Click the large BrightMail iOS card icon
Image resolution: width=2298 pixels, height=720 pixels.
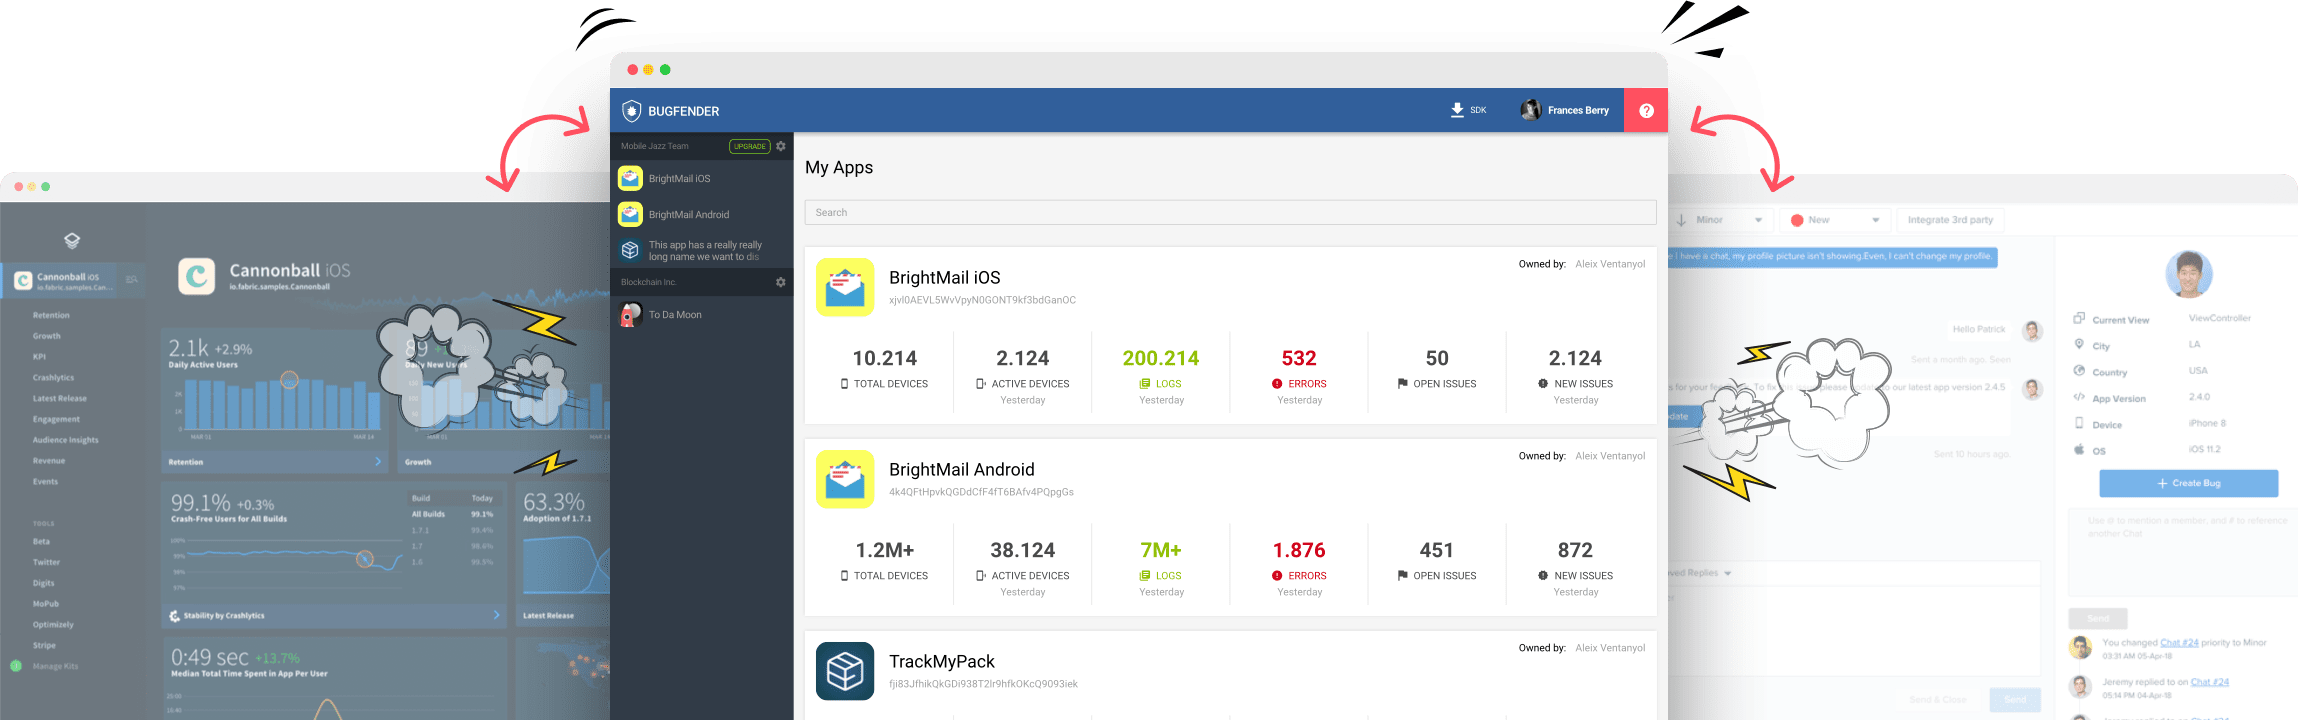(845, 287)
